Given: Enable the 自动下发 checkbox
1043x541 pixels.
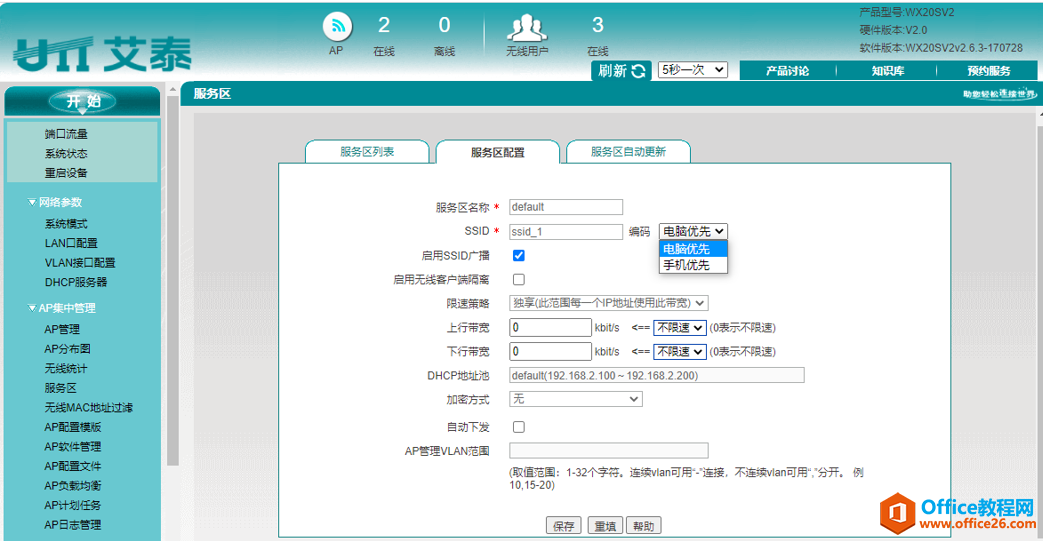Looking at the screenshot, I should coord(519,427).
